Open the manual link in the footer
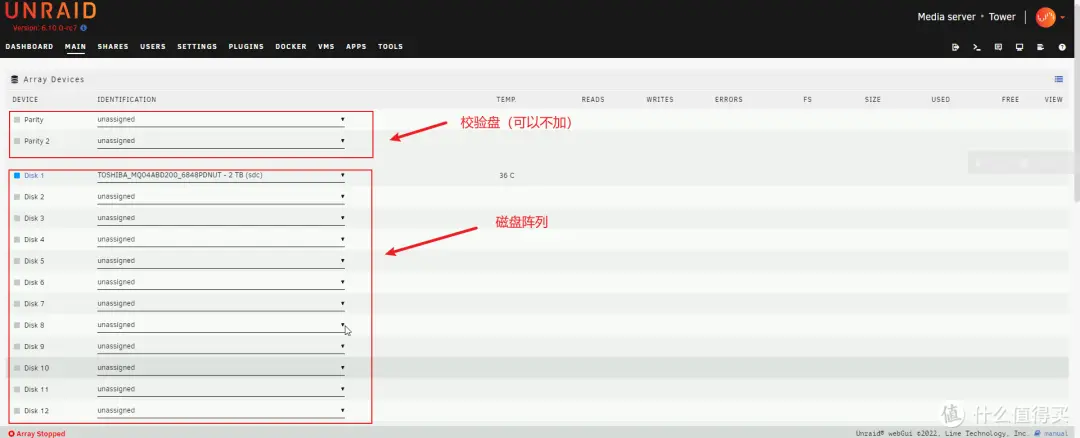Image resolution: width=1080 pixels, height=438 pixels. pyautogui.click(x=1055, y=433)
